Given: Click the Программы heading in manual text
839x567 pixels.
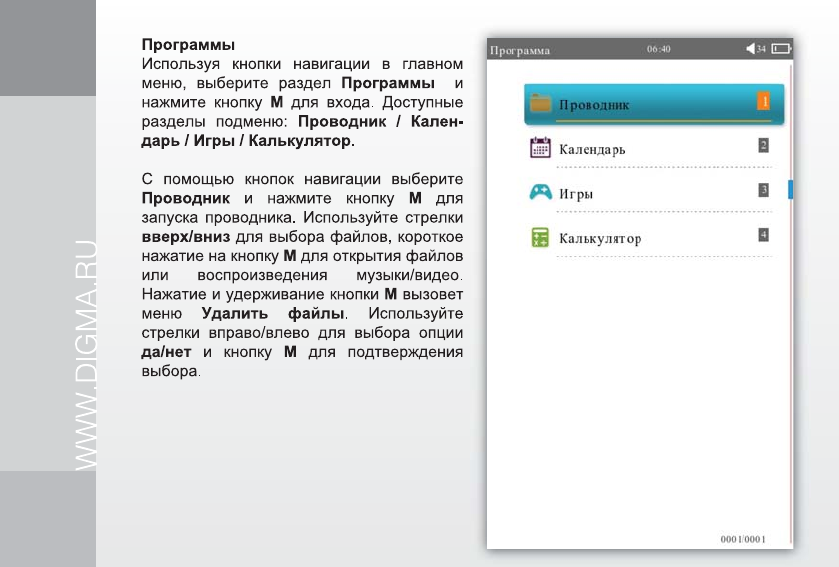Looking at the screenshot, I should click(188, 45).
